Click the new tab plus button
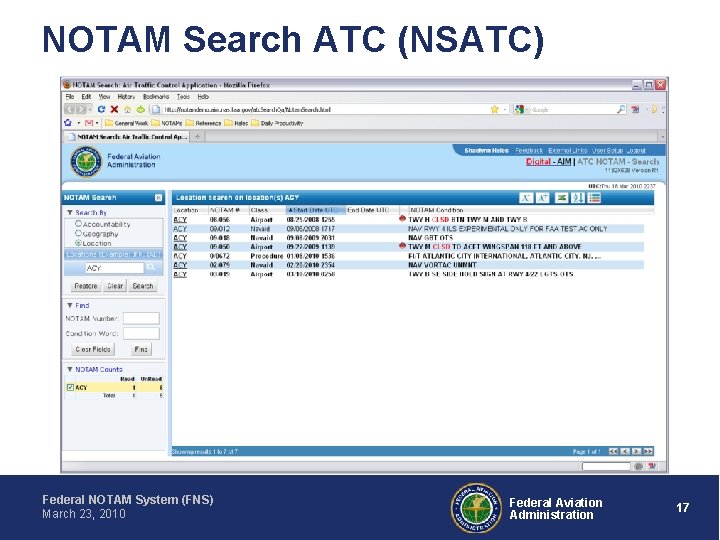 click(x=197, y=136)
